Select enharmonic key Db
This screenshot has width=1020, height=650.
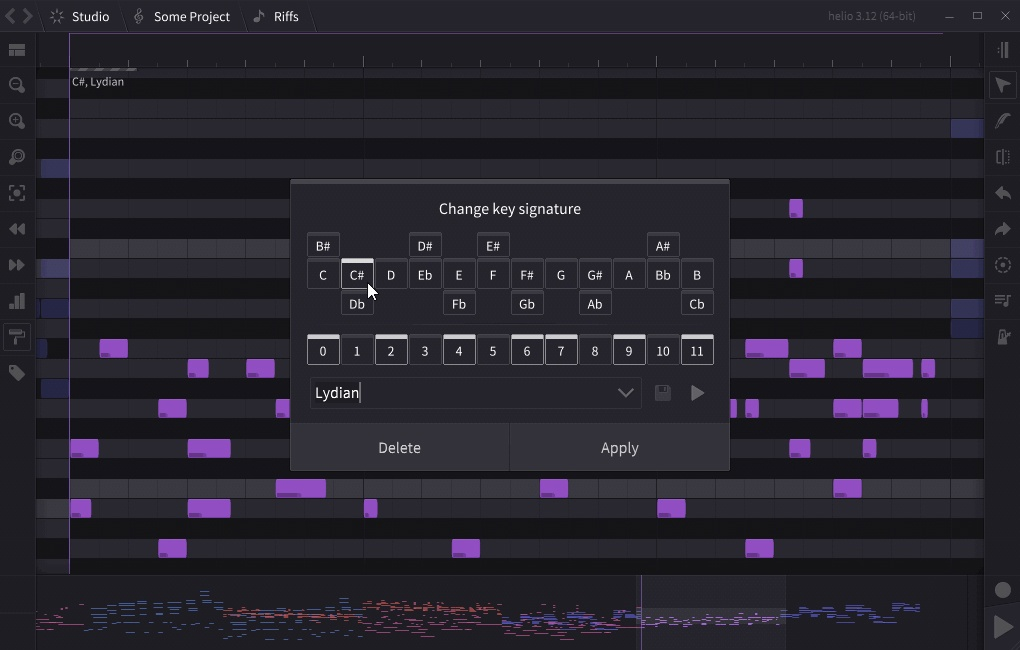point(356,303)
